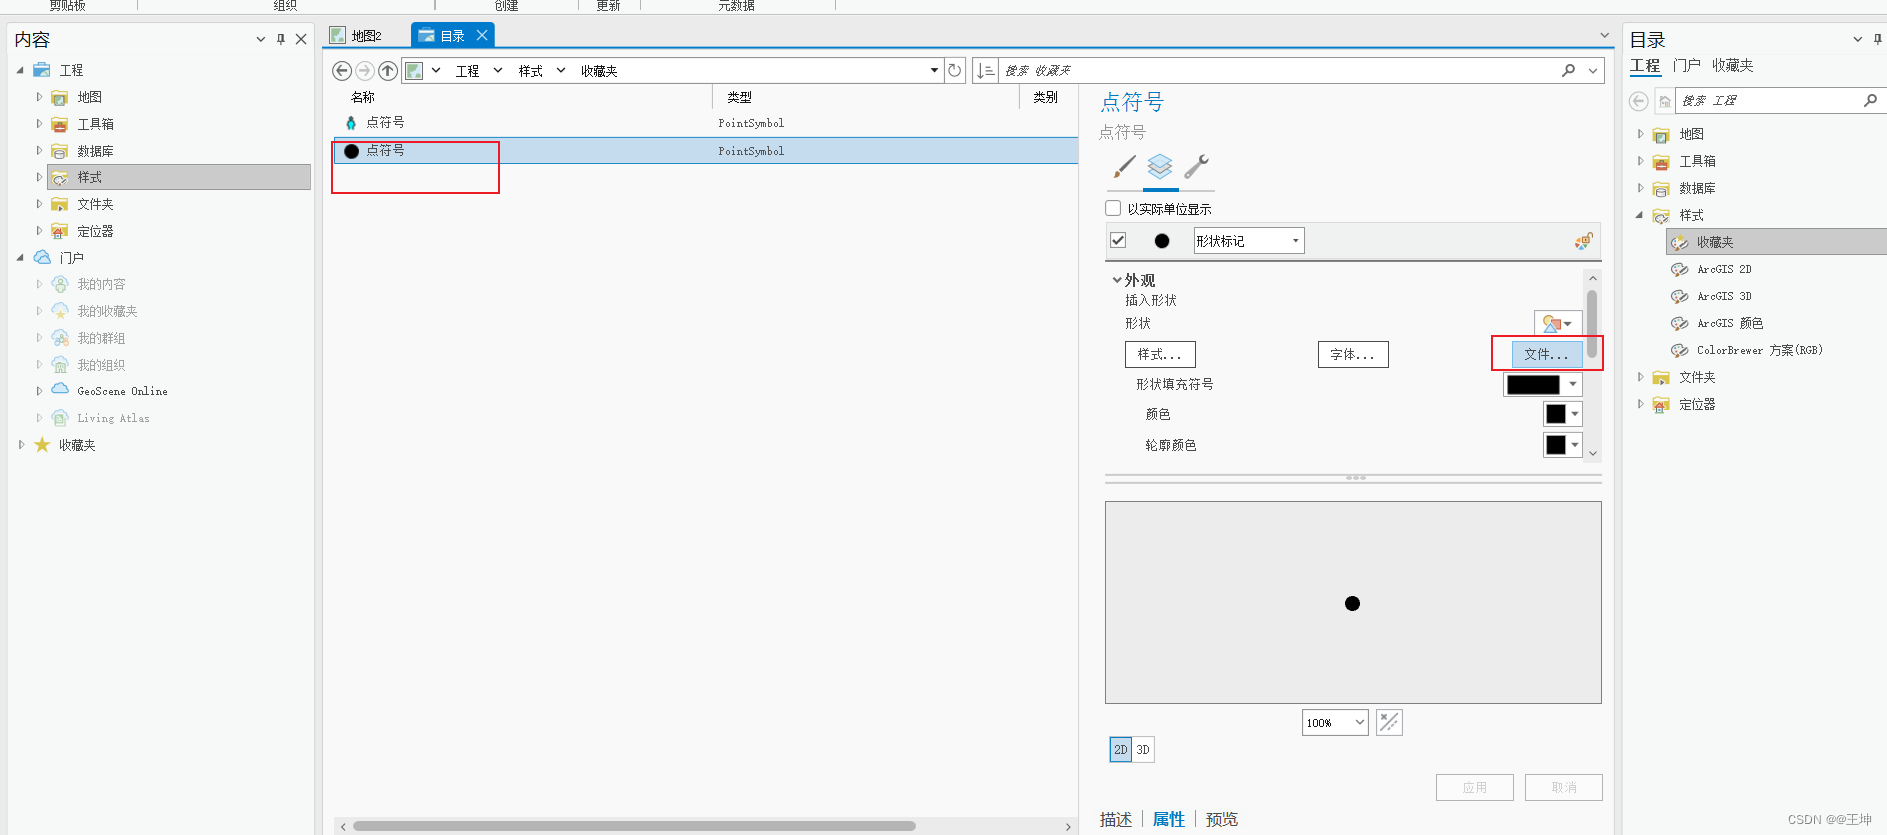Click Living Atlas in 内容 pane
The width and height of the screenshot is (1887, 835).
pyautogui.click(x=113, y=418)
